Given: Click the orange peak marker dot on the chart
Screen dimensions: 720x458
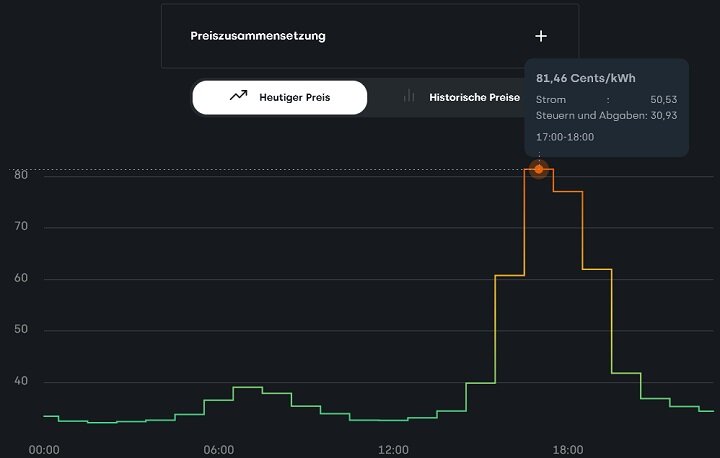Looking at the screenshot, I should pos(539,169).
